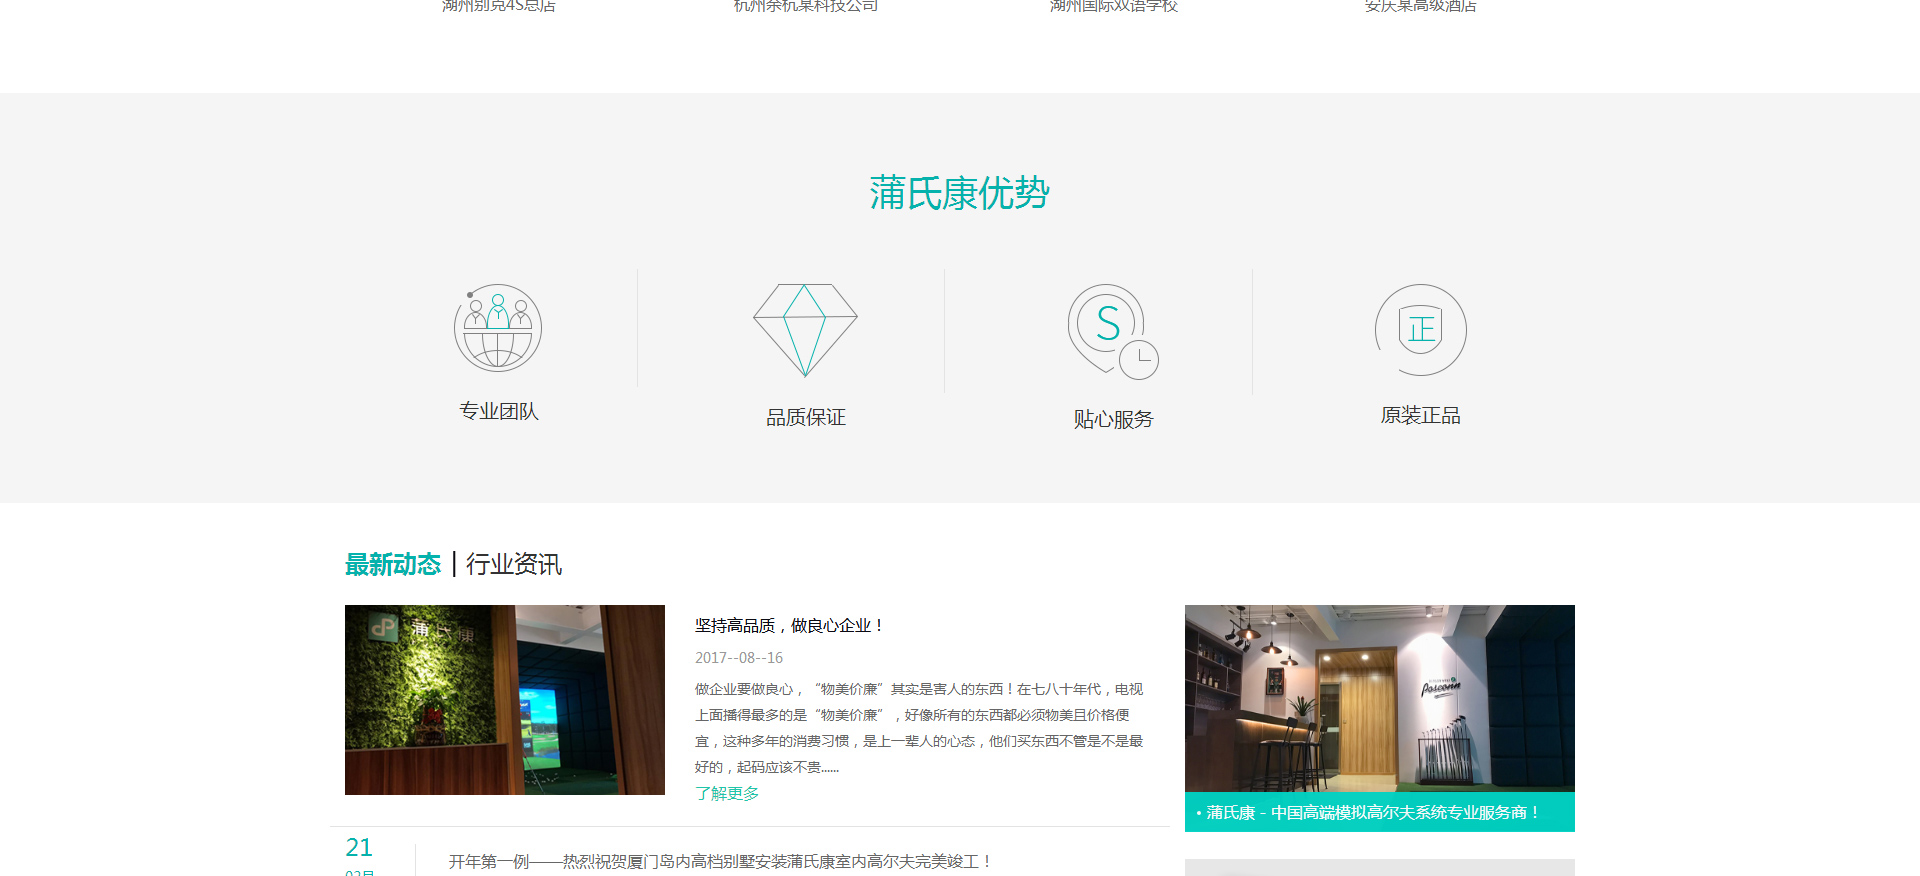Image resolution: width=1920 pixels, height=876 pixels.
Task: Click the date number 21
Action: [x=359, y=847]
